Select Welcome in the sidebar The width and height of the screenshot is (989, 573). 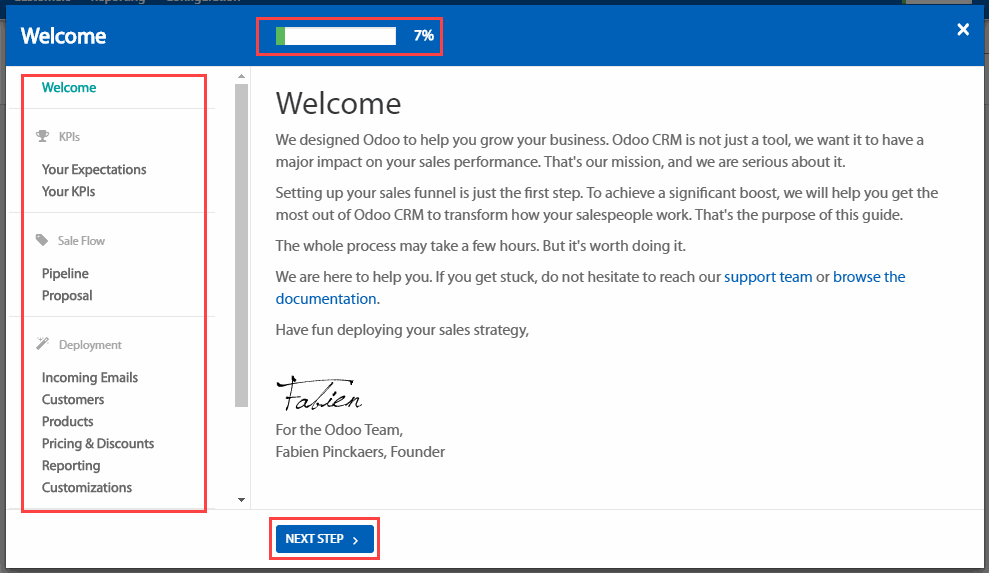coord(69,88)
